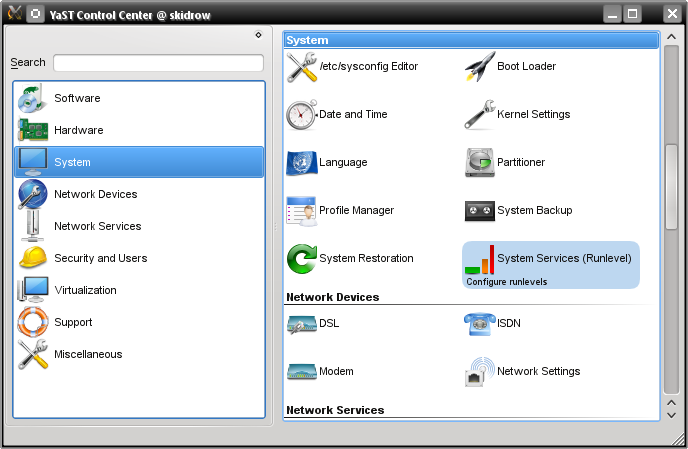Screen dimensions: 688x449
Task: Open the Modem device icon
Action: point(301,371)
